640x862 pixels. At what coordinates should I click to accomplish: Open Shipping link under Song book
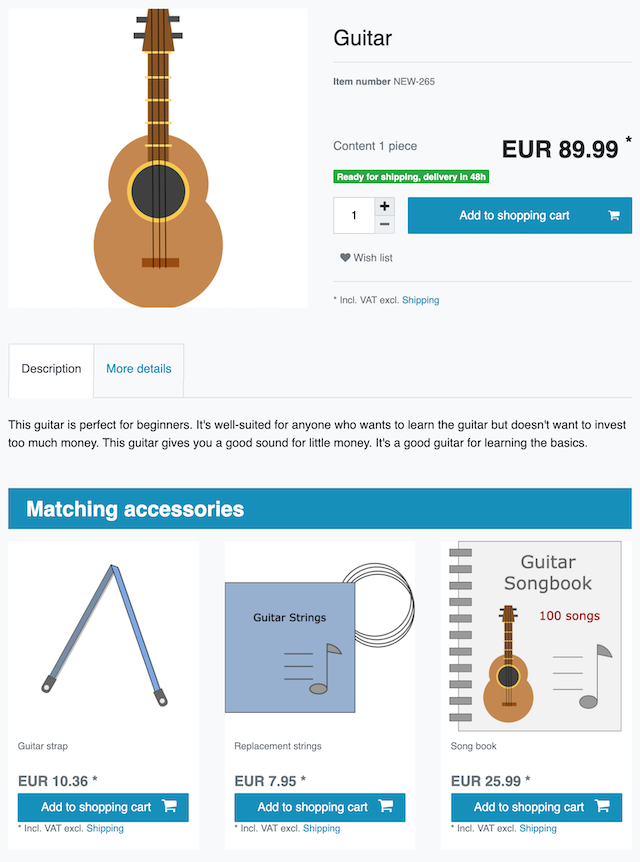pos(538,829)
